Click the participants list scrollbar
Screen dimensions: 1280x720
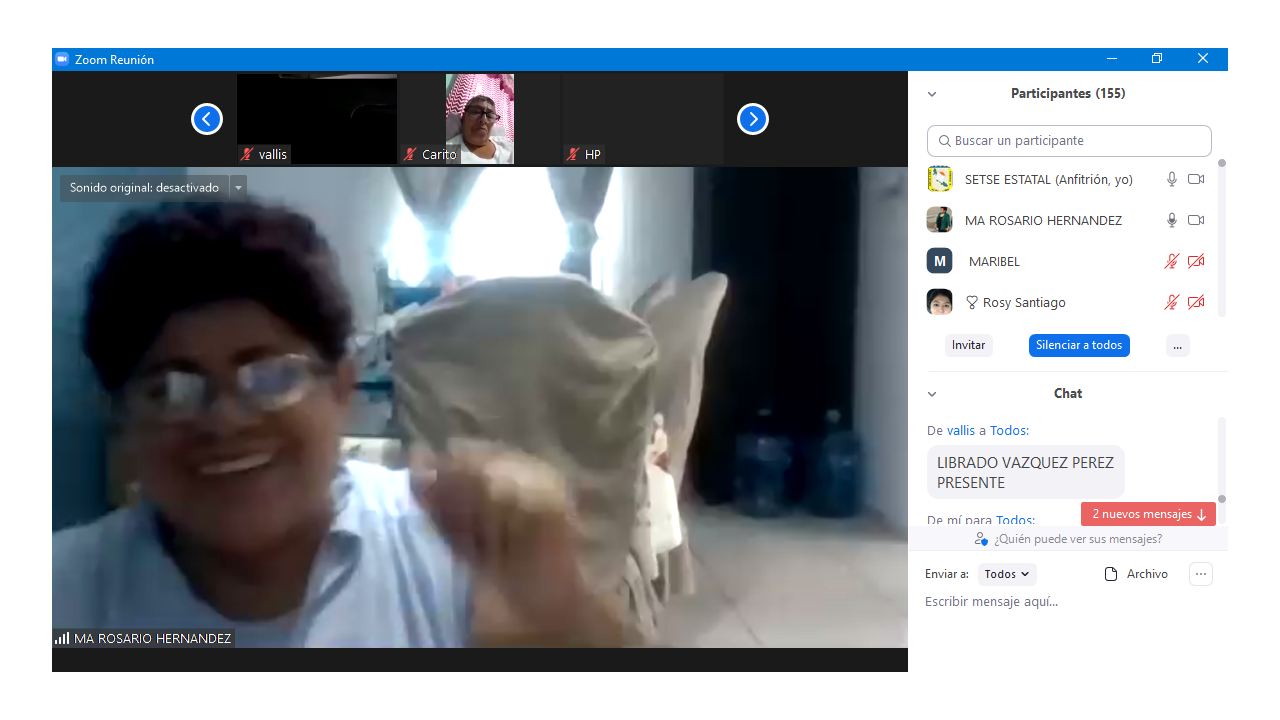tap(1221, 238)
